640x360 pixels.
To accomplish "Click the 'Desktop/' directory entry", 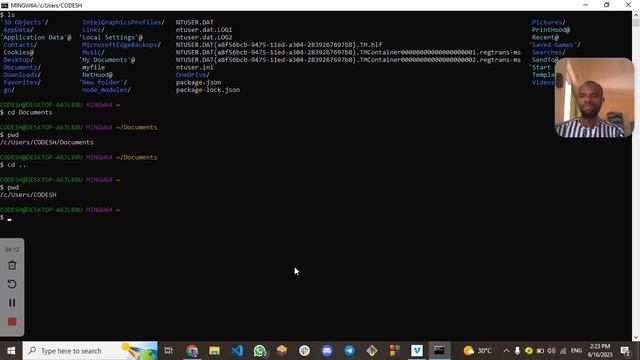I will (18, 60).
